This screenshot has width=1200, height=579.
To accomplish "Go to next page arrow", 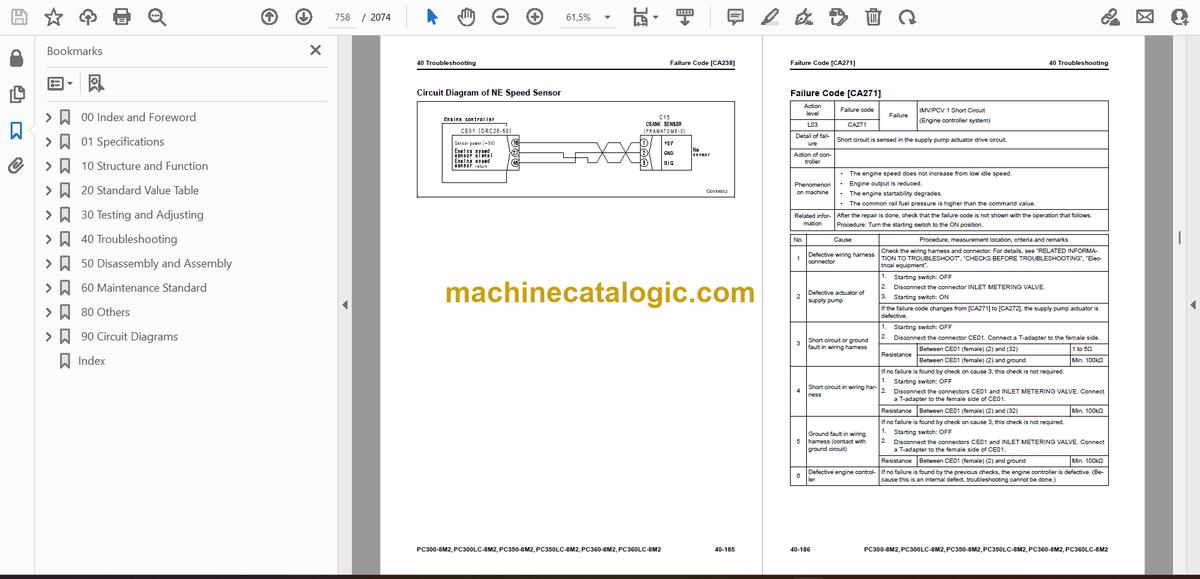I will click(300, 17).
